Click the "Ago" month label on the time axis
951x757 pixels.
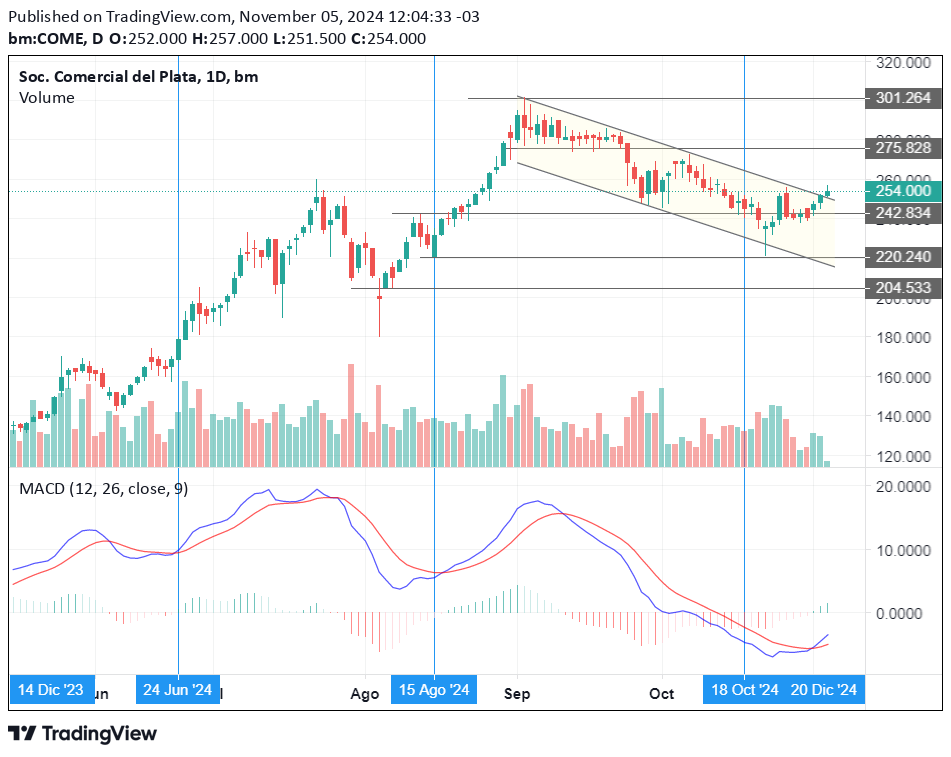point(365,695)
